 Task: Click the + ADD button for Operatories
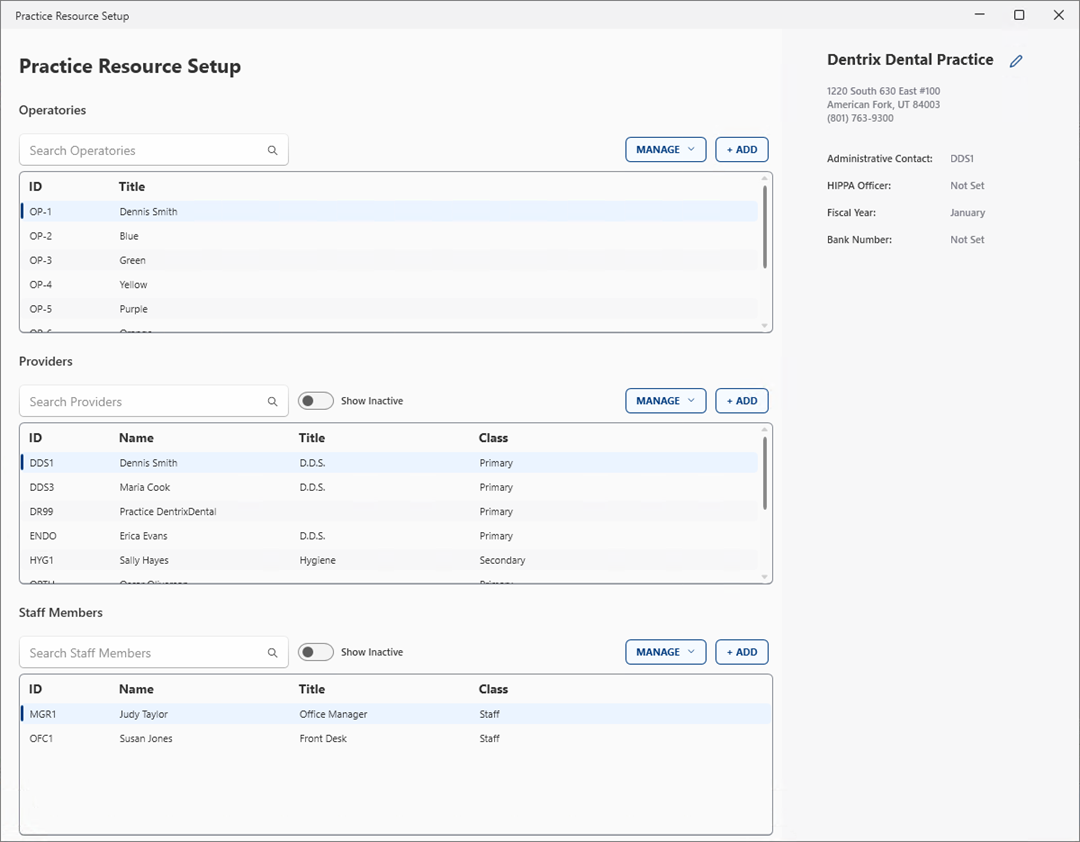tap(741, 149)
